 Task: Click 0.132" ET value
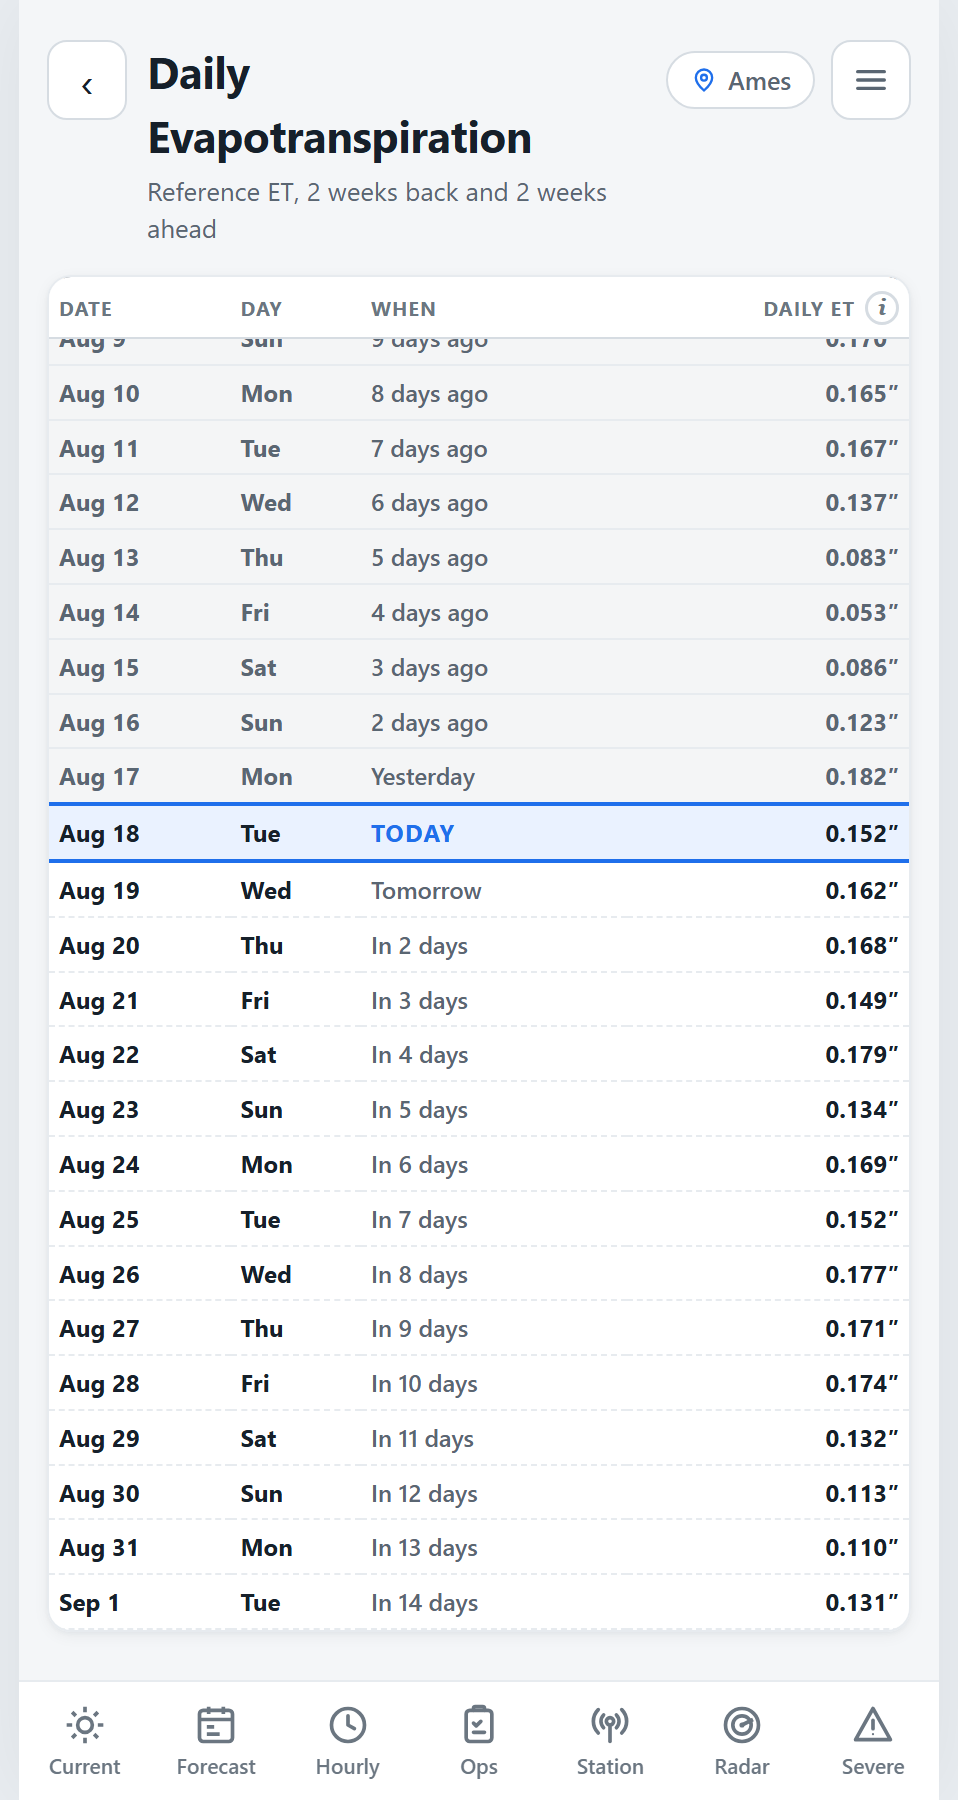tap(861, 1439)
